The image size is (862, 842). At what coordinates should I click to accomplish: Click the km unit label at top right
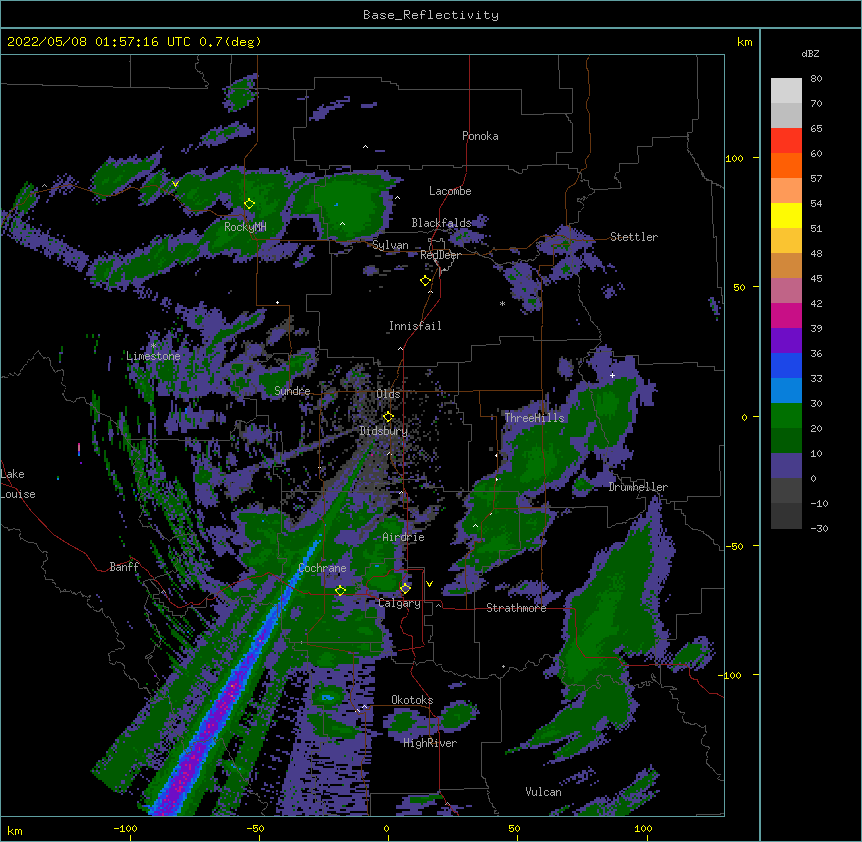(744, 42)
